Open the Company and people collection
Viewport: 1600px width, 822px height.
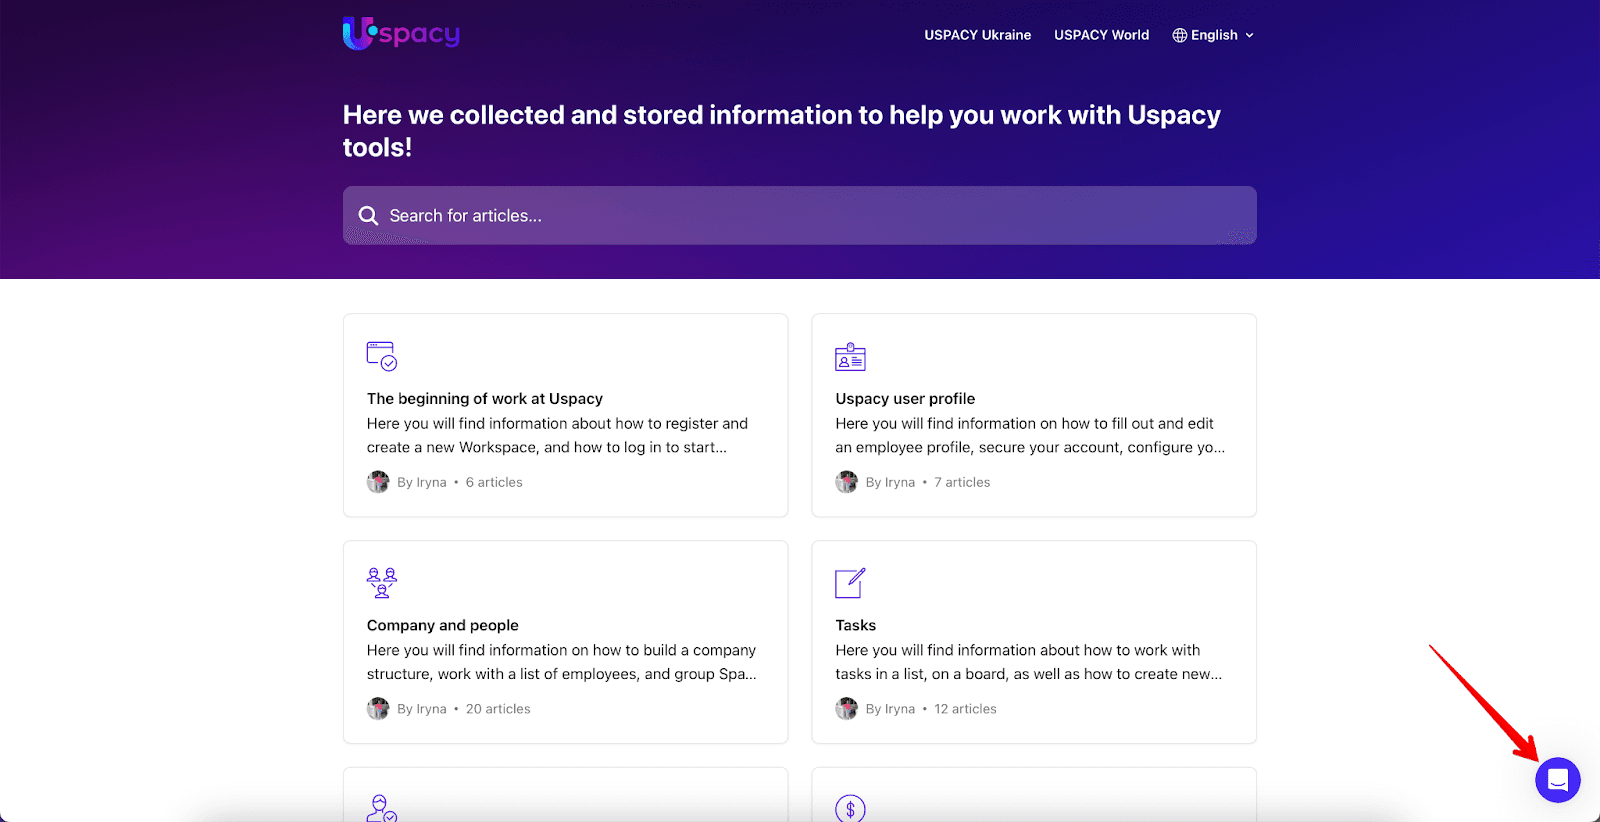[443, 625]
